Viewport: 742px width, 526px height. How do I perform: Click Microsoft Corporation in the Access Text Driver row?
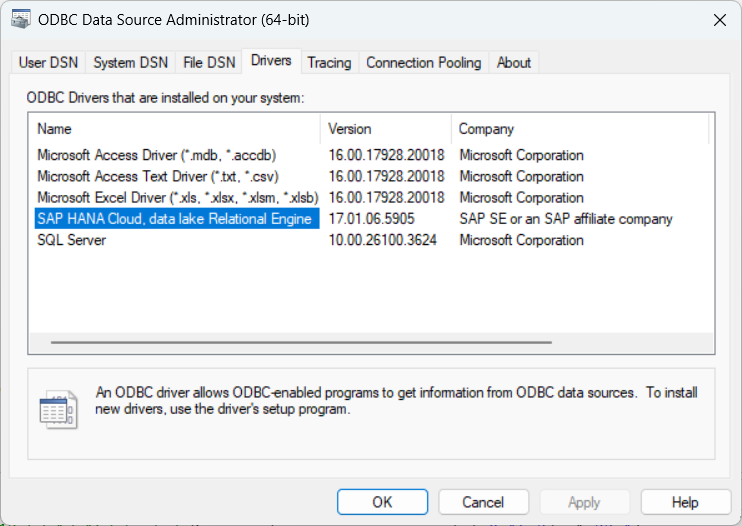(x=521, y=176)
